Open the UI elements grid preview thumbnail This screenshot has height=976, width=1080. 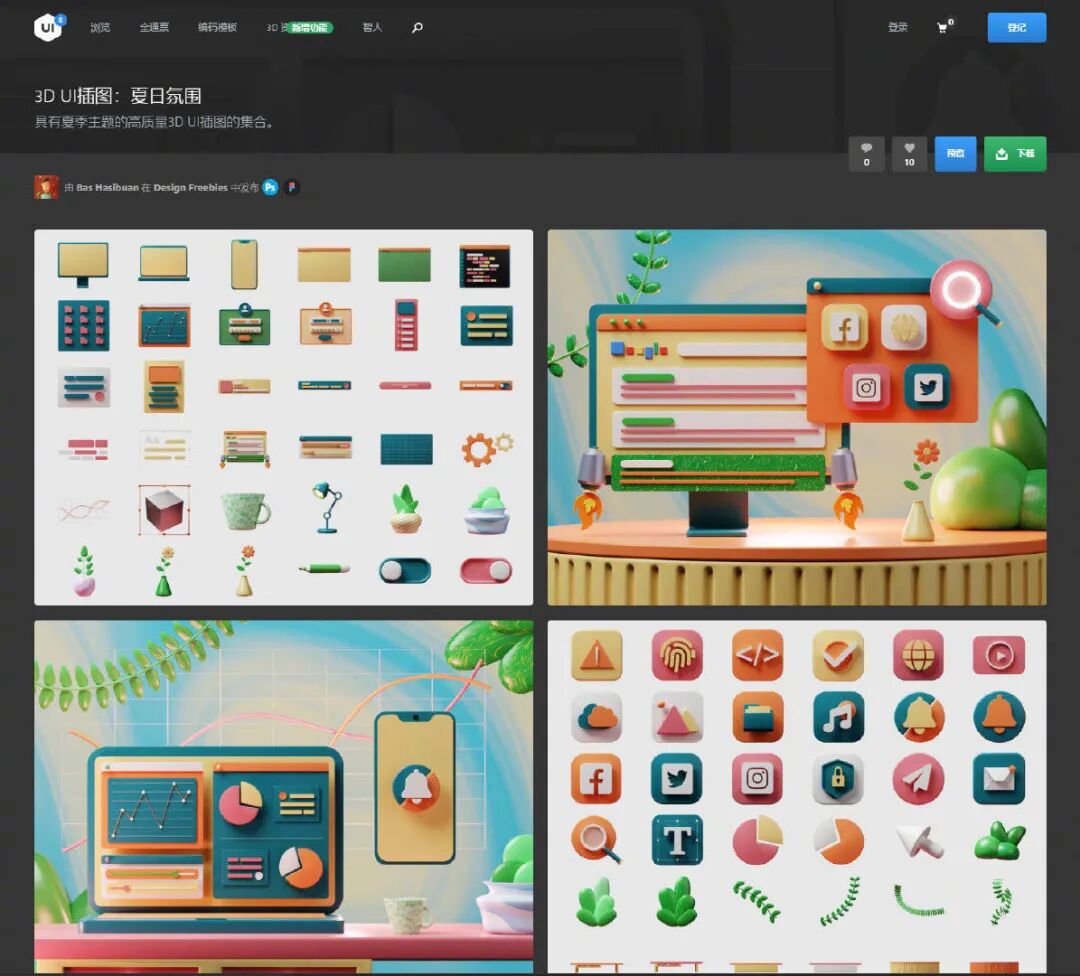click(284, 417)
